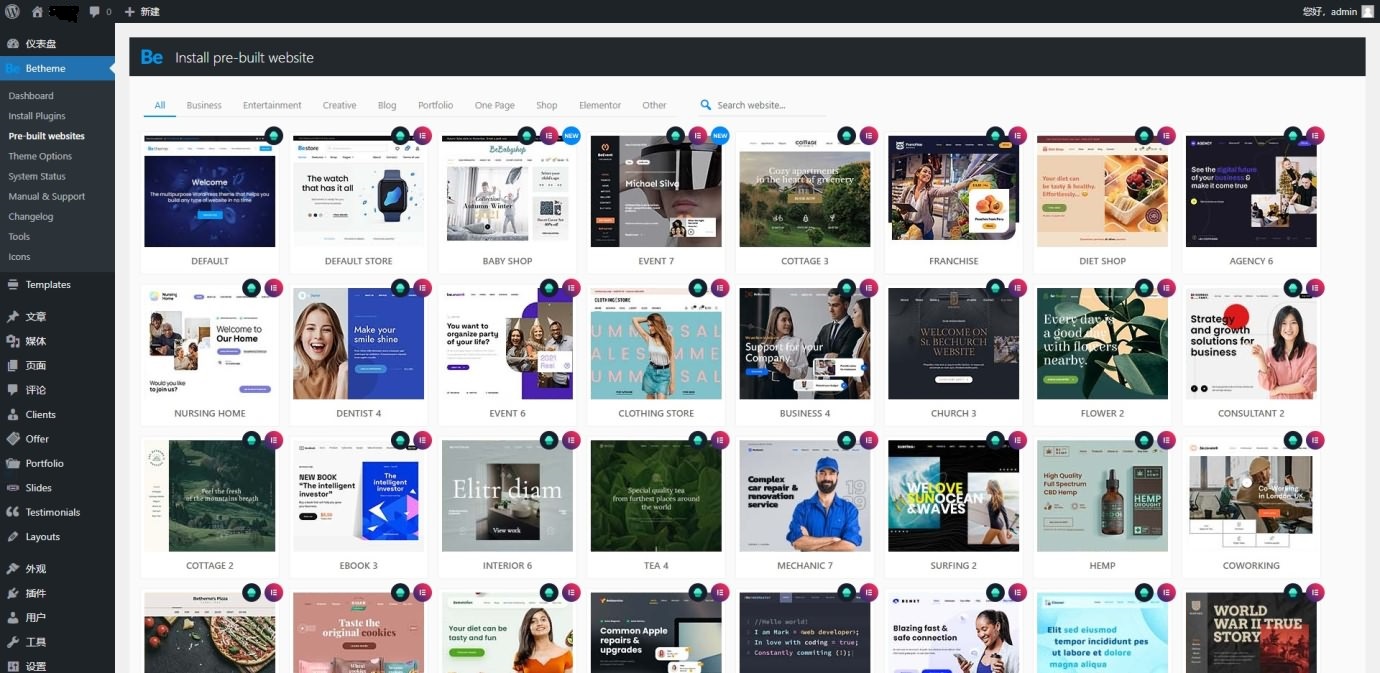Select the Mechanic 7 thumbnail
The height and width of the screenshot is (673, 1380).
point(805,496)
